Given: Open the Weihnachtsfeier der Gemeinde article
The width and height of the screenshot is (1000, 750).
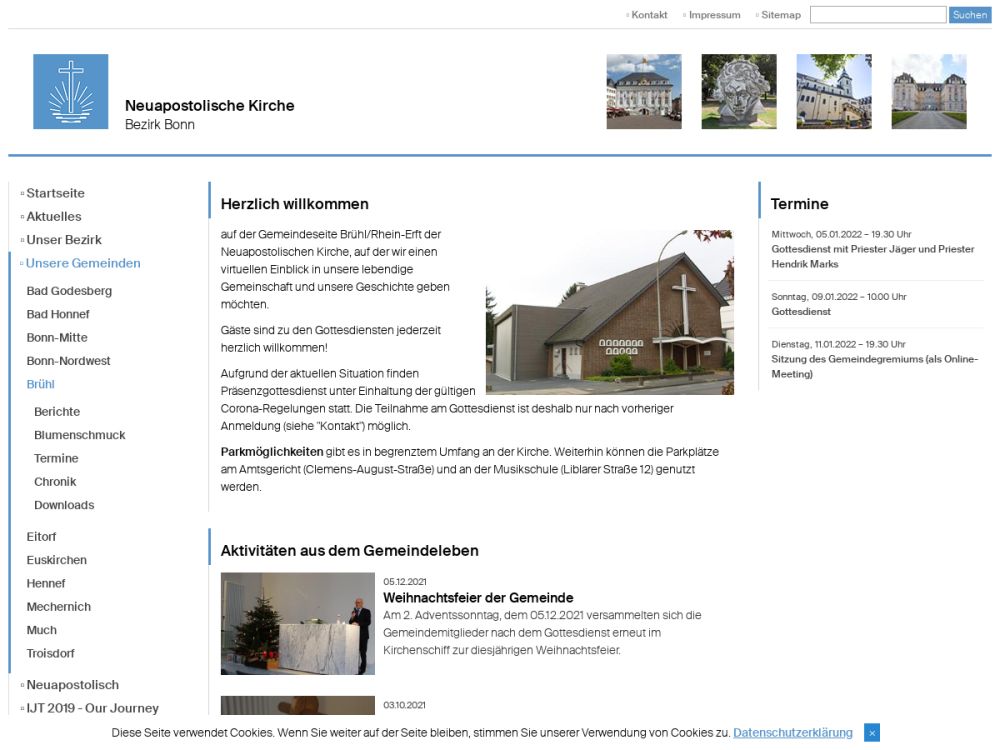Looking at the screenshot, I should 478,598.
